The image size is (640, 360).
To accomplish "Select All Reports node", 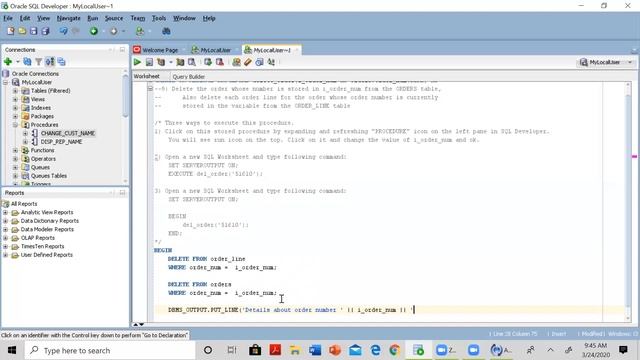I will pos(24,204).
